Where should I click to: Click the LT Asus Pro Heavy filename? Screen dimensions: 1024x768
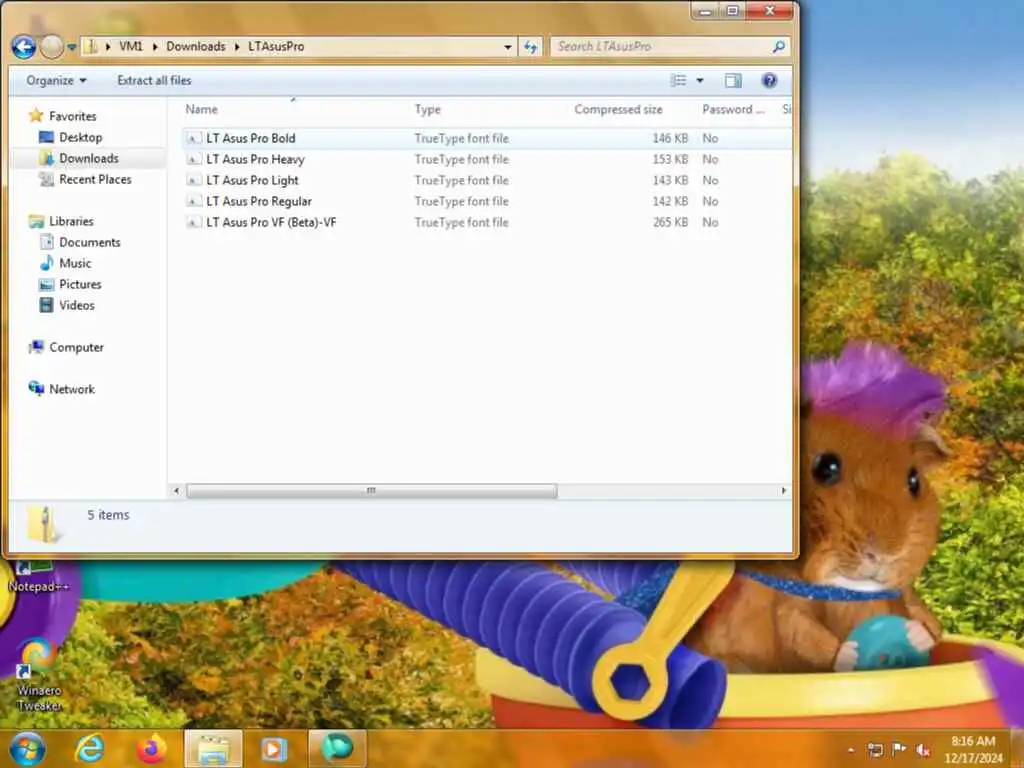[255, 159]
